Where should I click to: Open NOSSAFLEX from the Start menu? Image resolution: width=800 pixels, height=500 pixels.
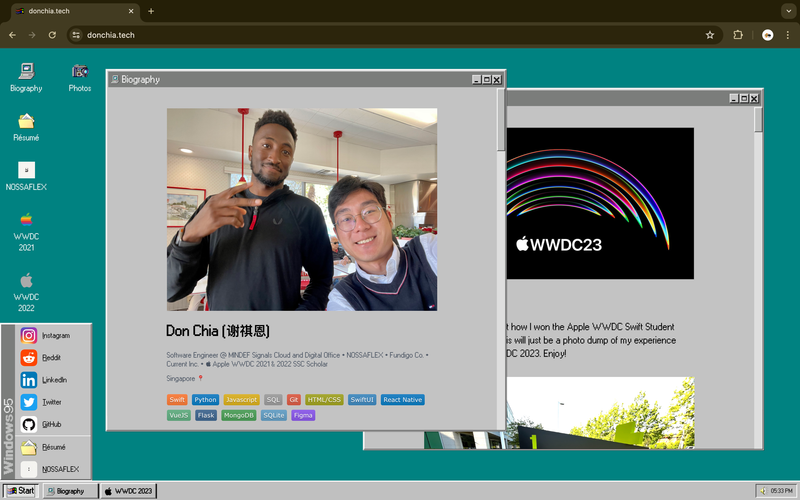point(53,469)
